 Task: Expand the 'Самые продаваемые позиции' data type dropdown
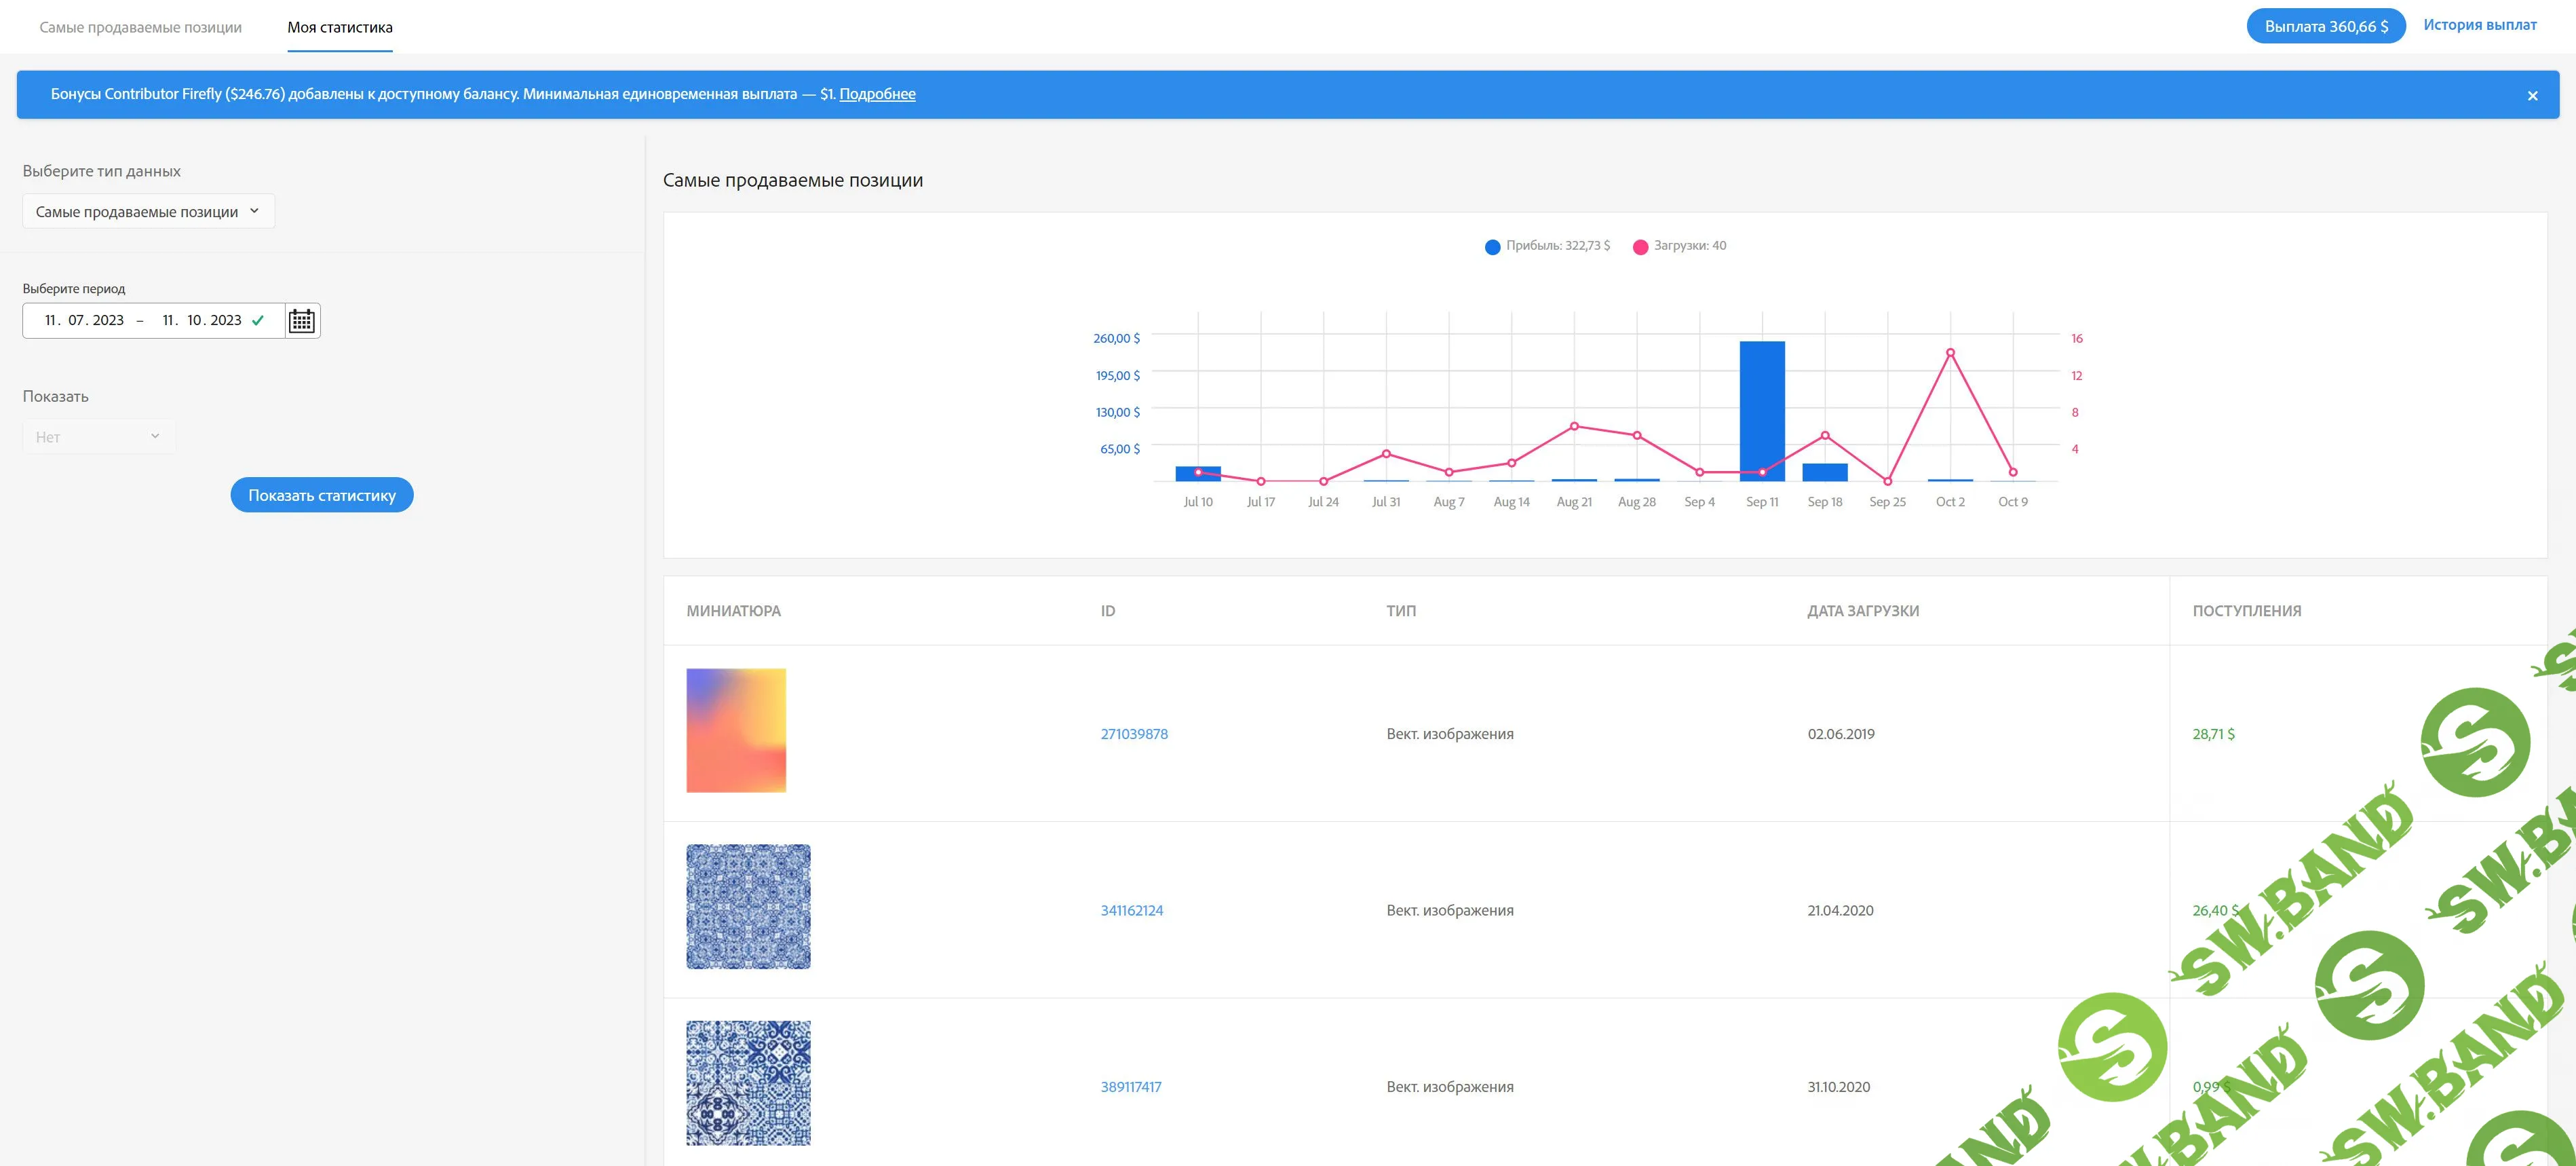[148, 211]
